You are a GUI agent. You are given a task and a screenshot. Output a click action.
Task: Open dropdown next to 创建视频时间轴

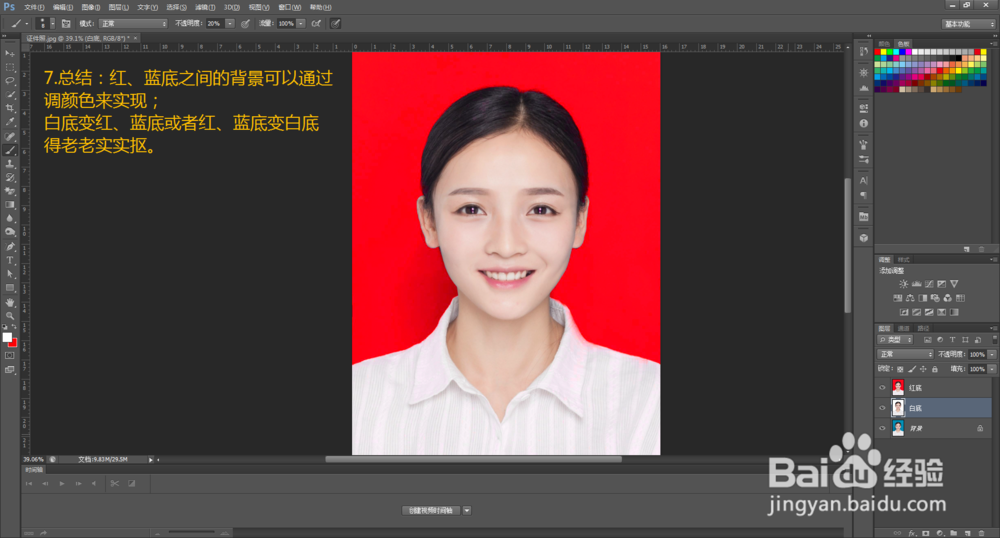(467, 511)
